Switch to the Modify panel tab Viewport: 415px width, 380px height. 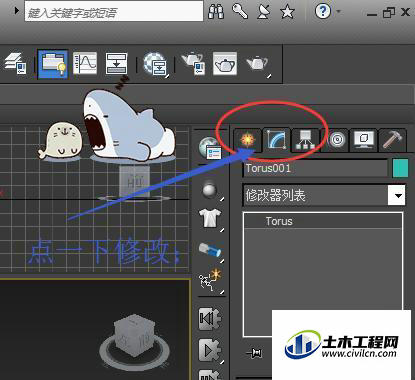[276, 140]
